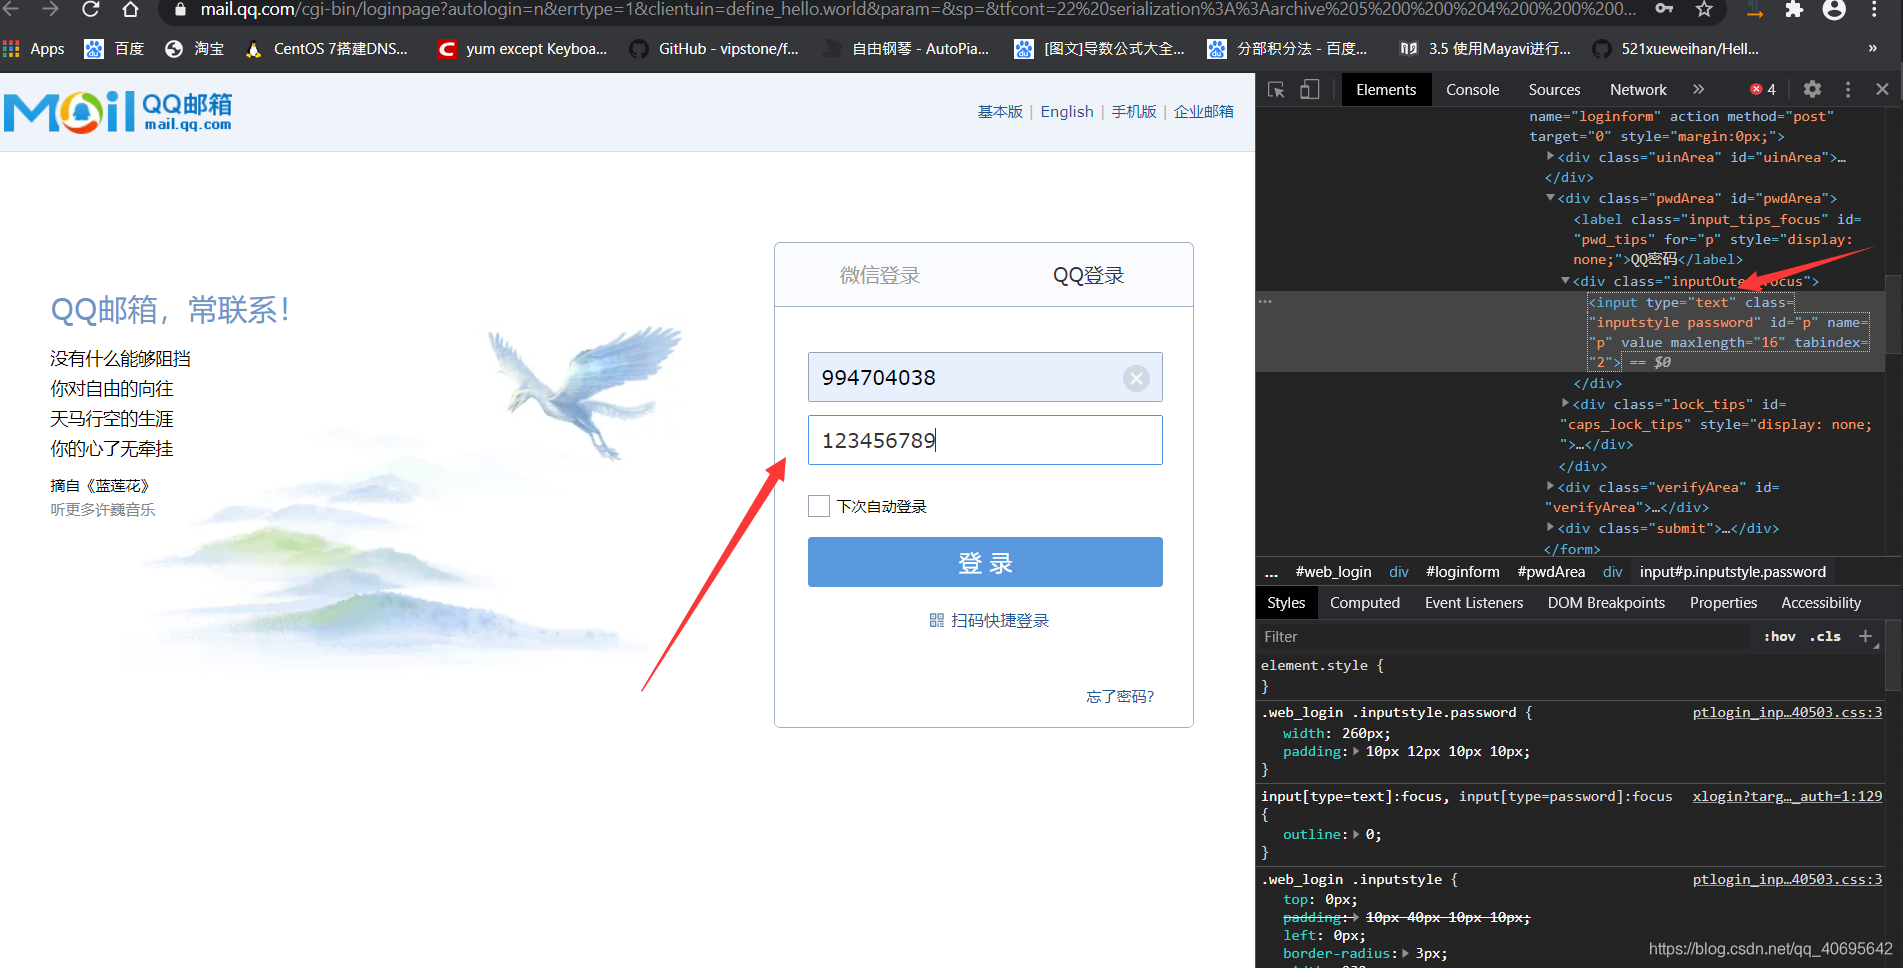
Task: Select #pwdArea in the breadcrumb
Action: click(1551, 572)
